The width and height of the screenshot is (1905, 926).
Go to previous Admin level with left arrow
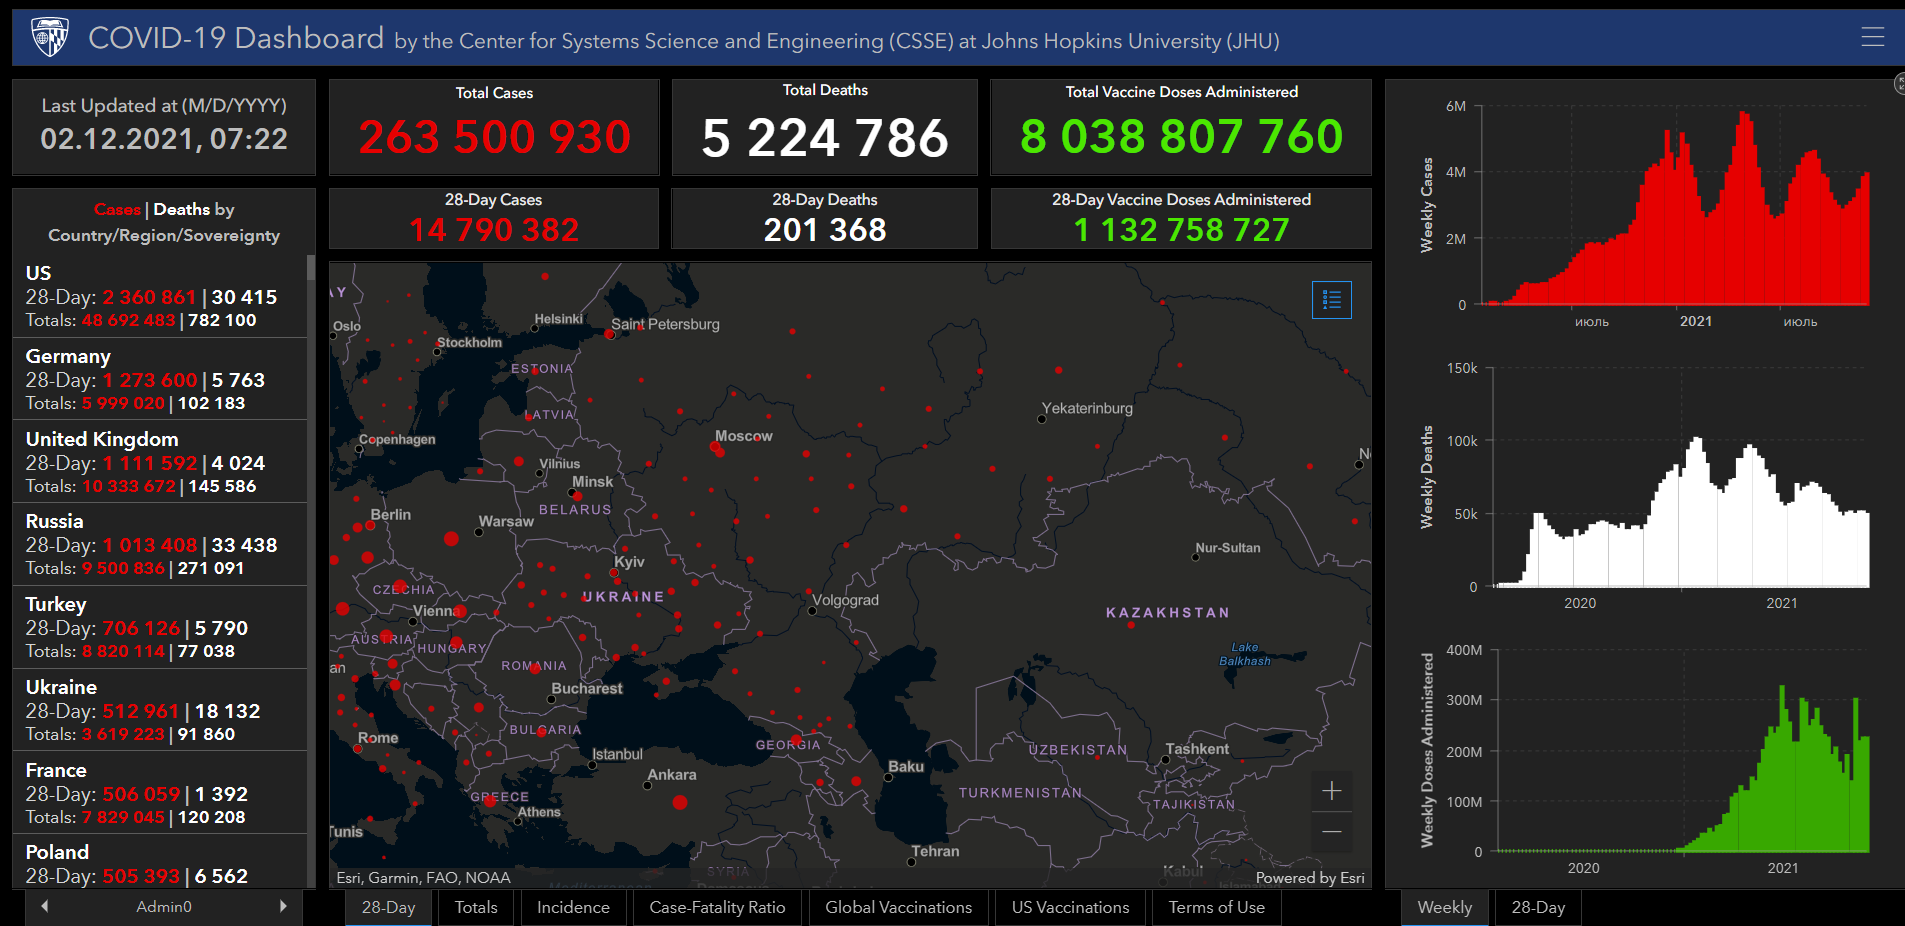(45, 906)
